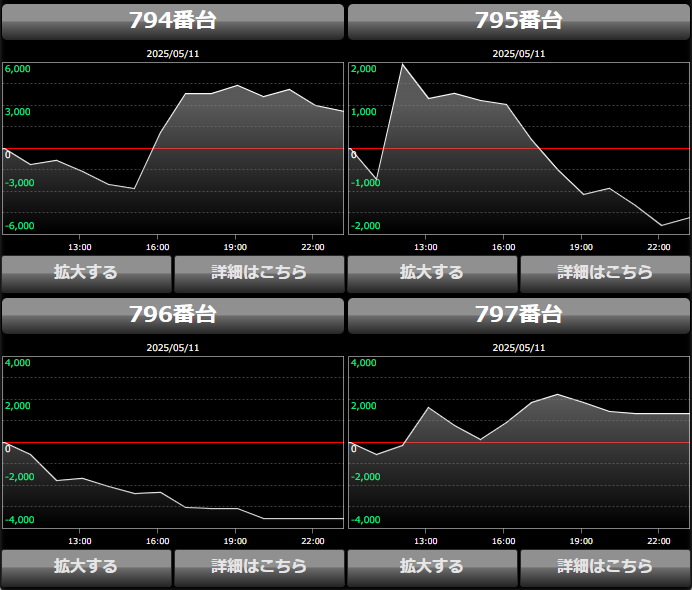Click the 2025/05/11 date above 794番台 graph
Image resolution: width=692 pixels, height=590 pixels.
(173, 54)
